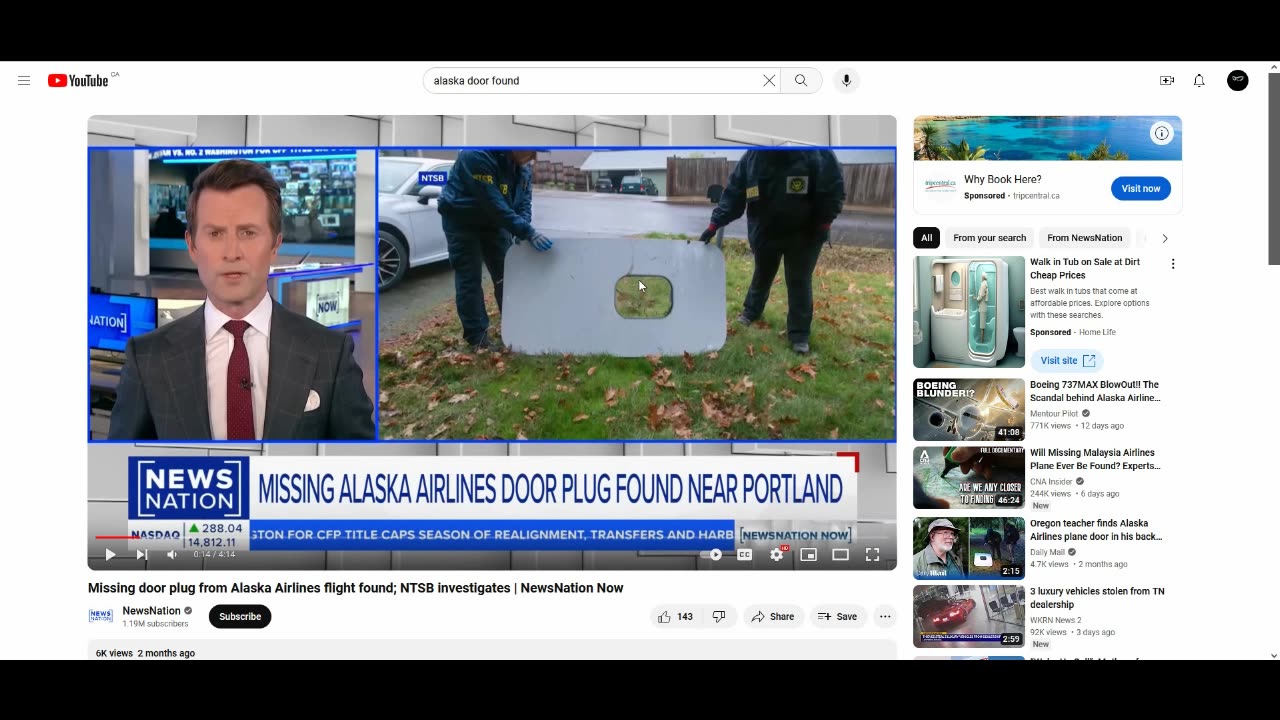Mute the video volume
The width and height of the screenshot is (1280, 720).
tap(172, 554)
